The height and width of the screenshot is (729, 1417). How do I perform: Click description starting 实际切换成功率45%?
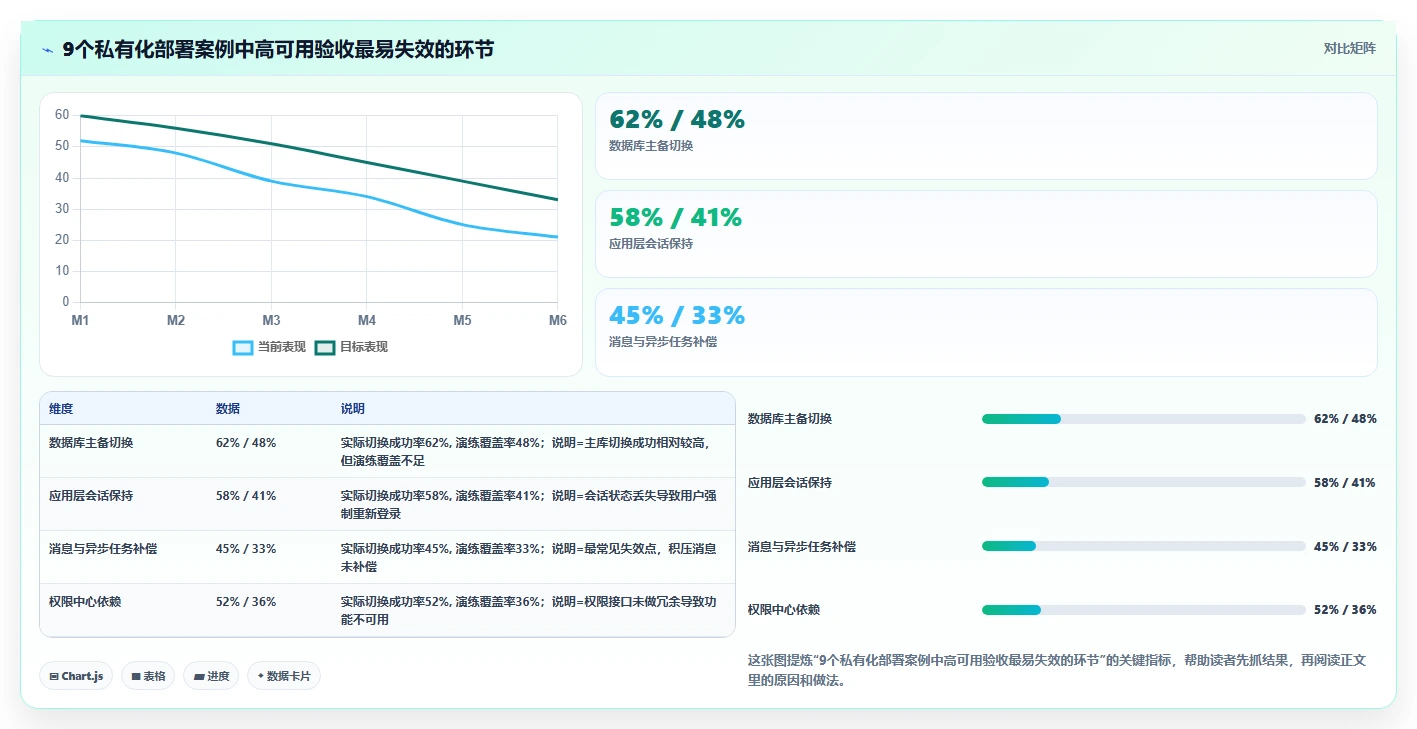tap(528, 557)
